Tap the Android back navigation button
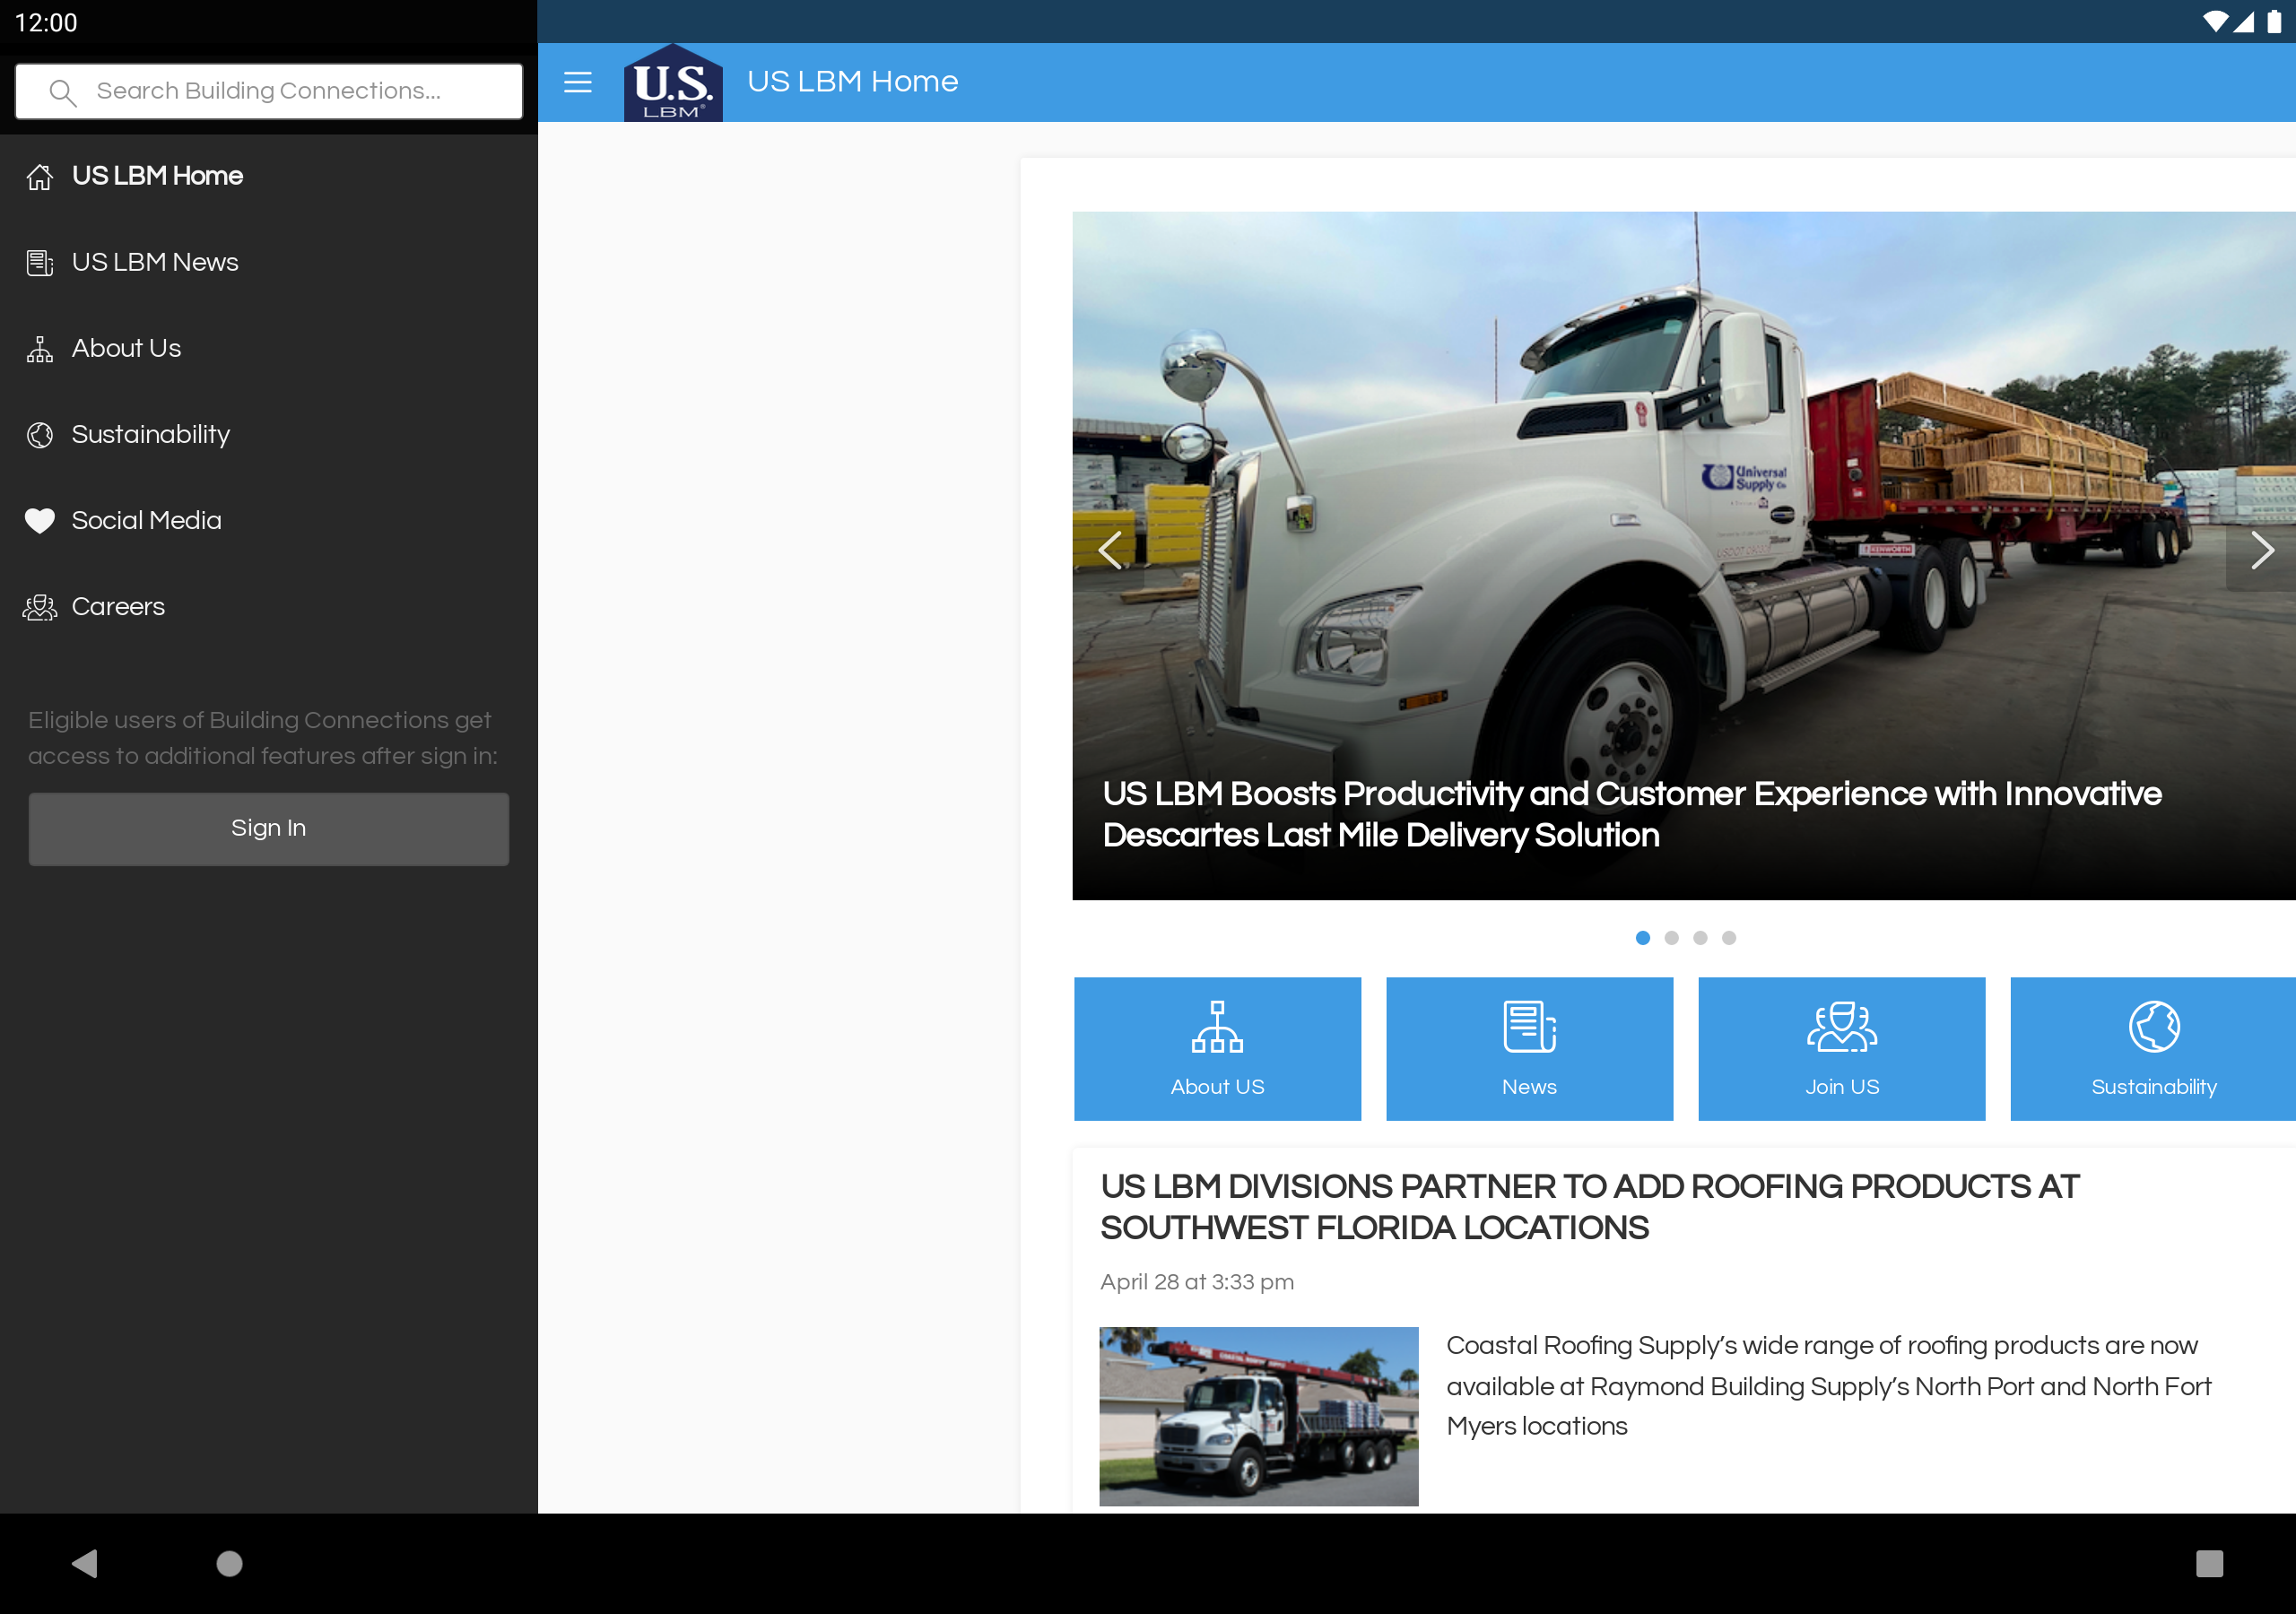2296x1614 pixels. (x=85, y=1562)
